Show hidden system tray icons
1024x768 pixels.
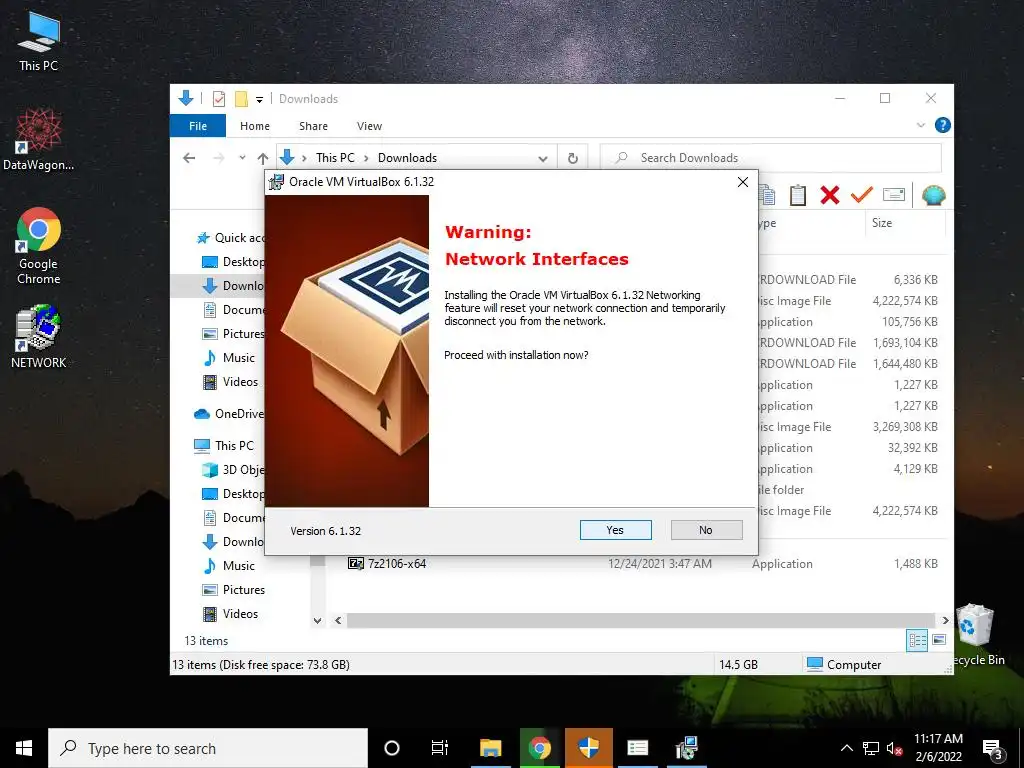click(x=846, y=748)
